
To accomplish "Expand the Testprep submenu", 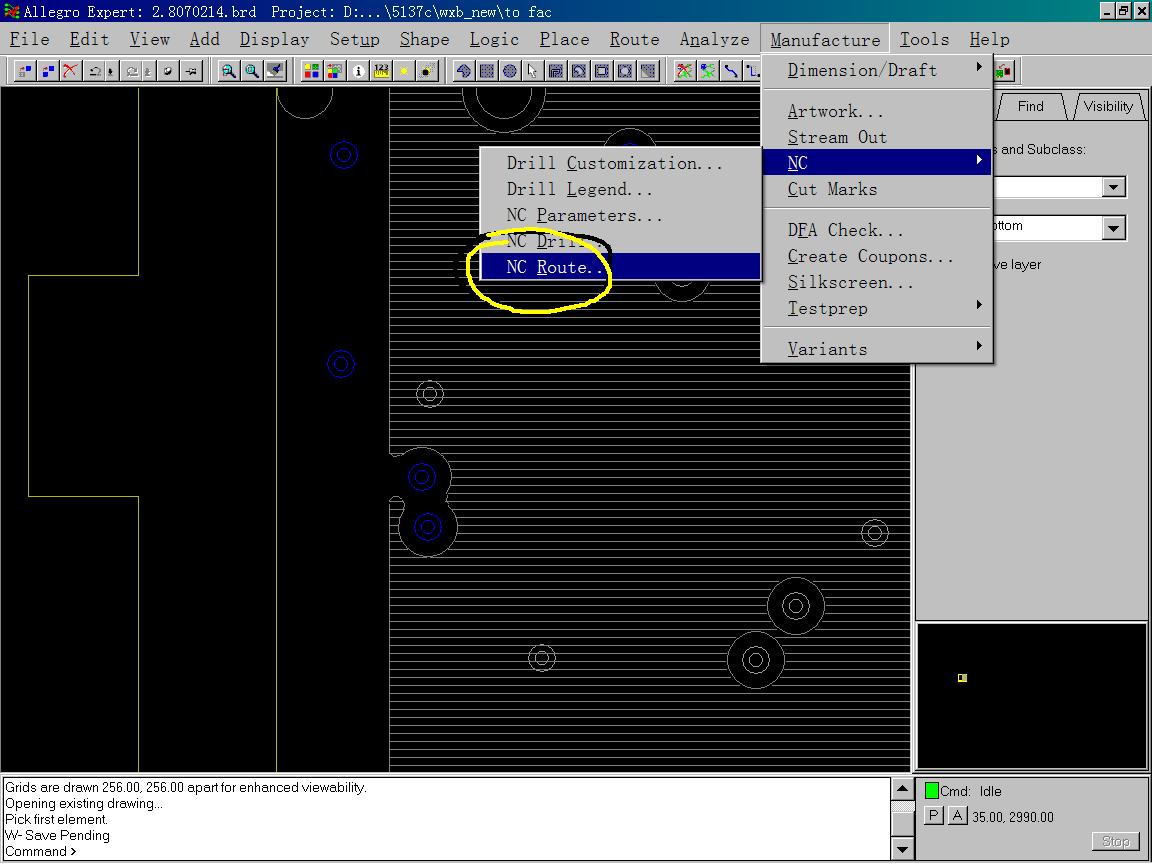I will tap(877, 309).
